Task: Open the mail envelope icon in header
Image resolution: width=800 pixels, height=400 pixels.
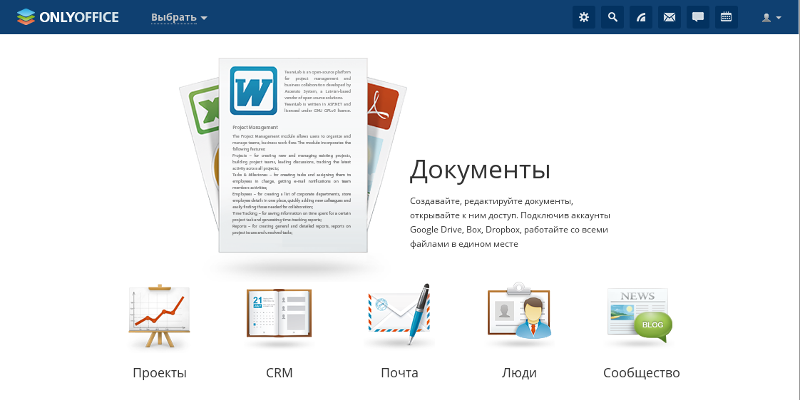Action: pos(669,17)
